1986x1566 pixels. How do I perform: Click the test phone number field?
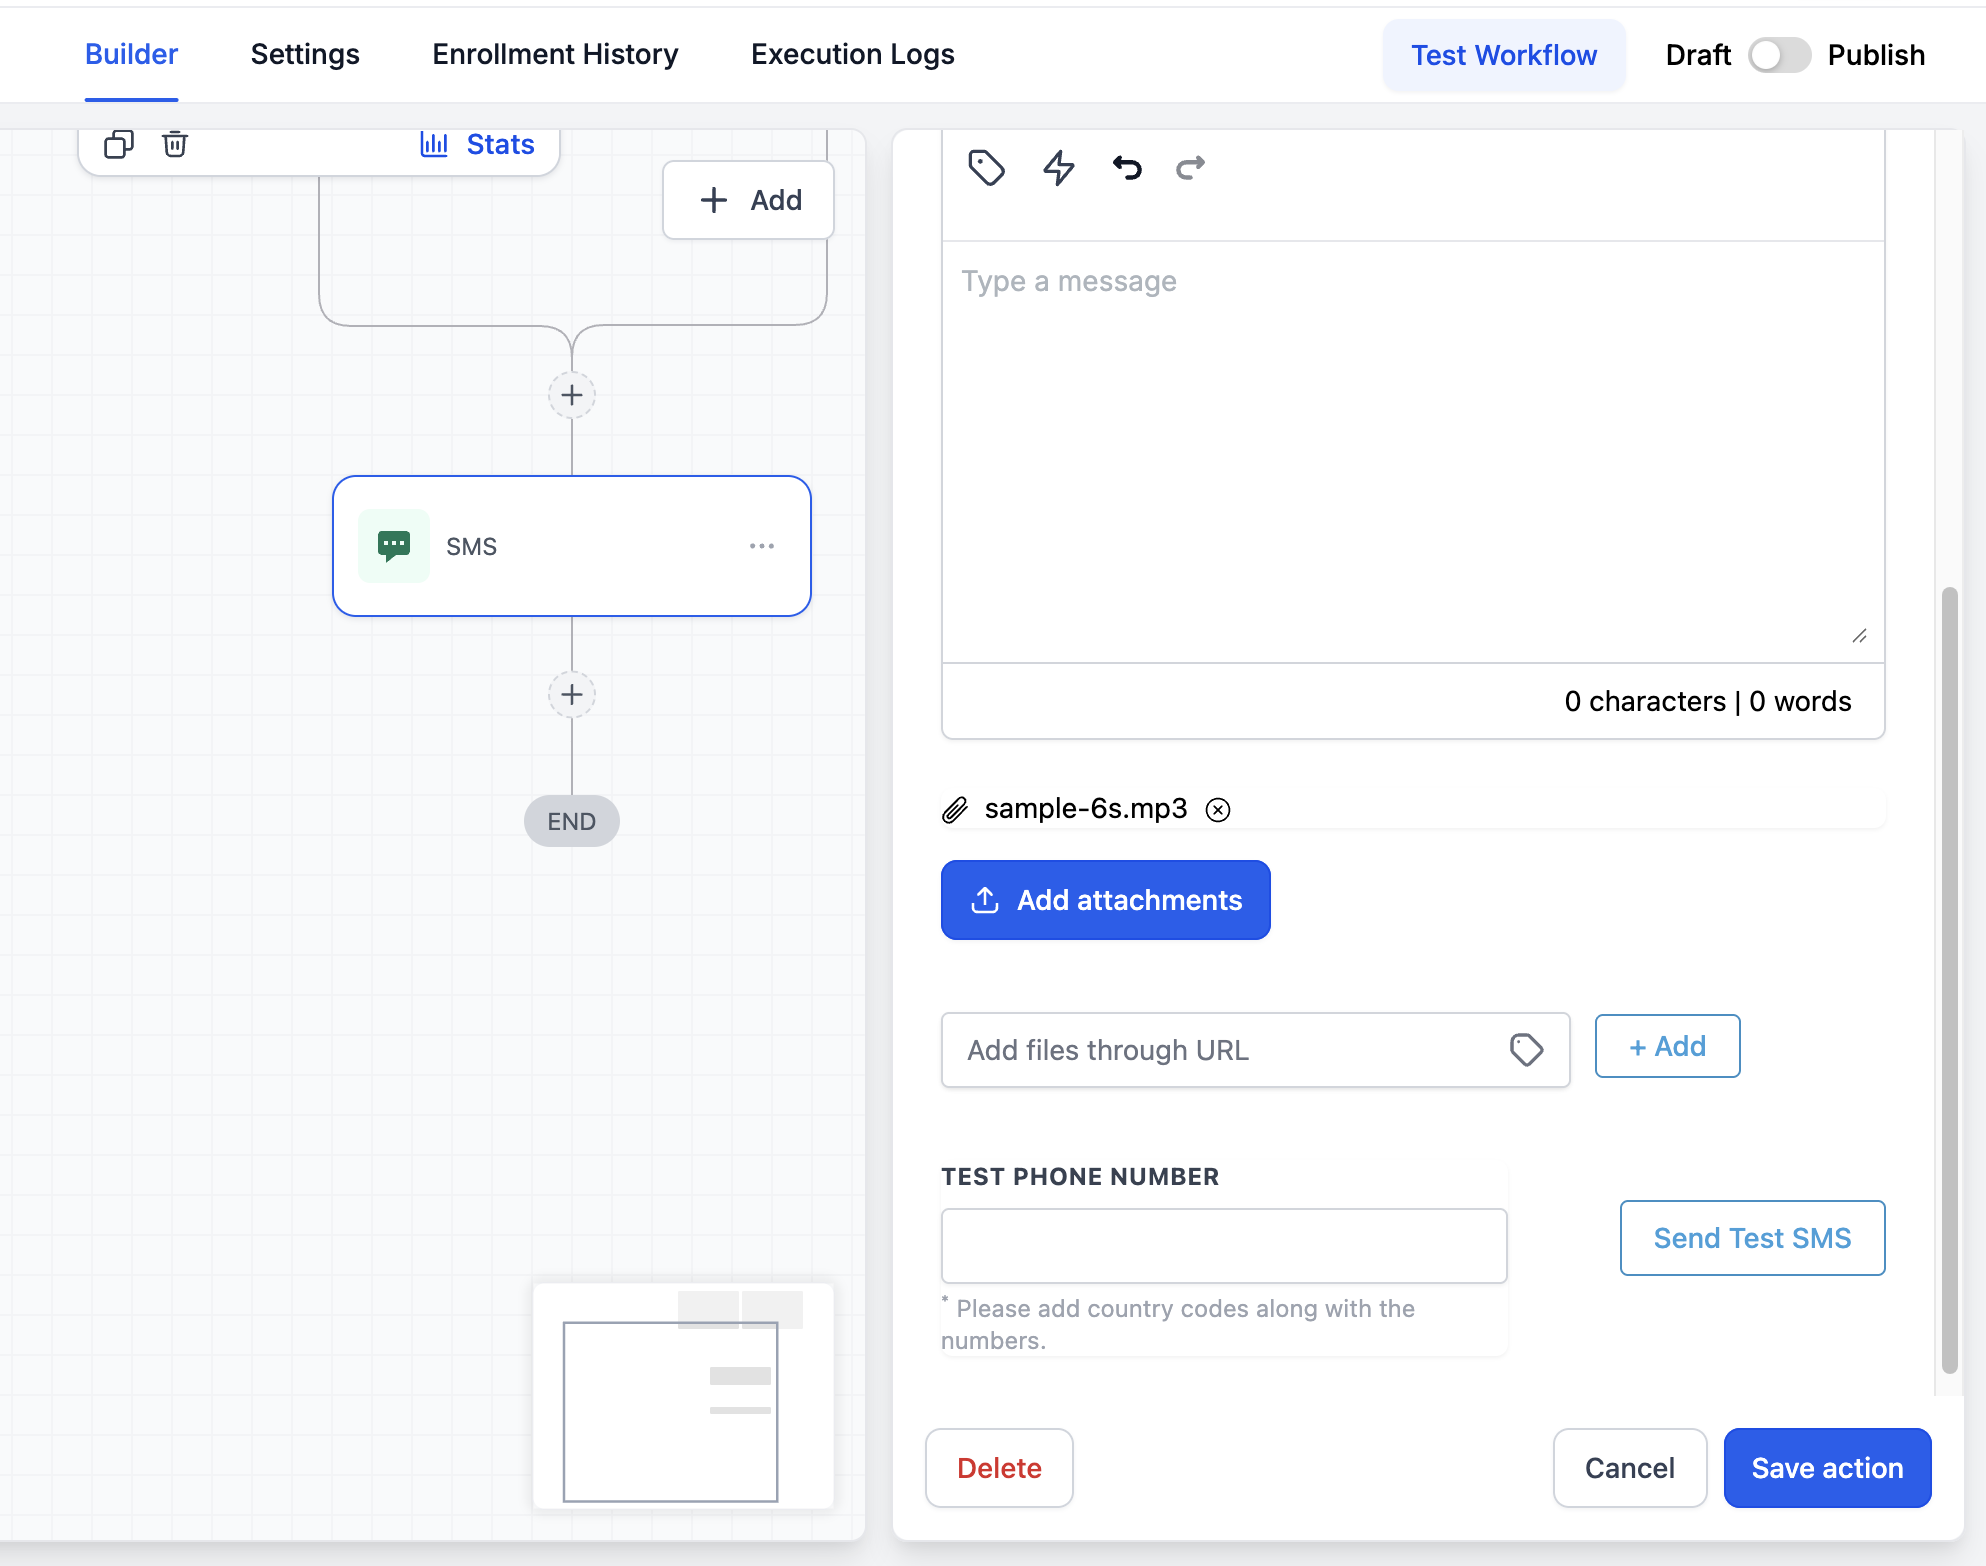click(1223, 1246)
